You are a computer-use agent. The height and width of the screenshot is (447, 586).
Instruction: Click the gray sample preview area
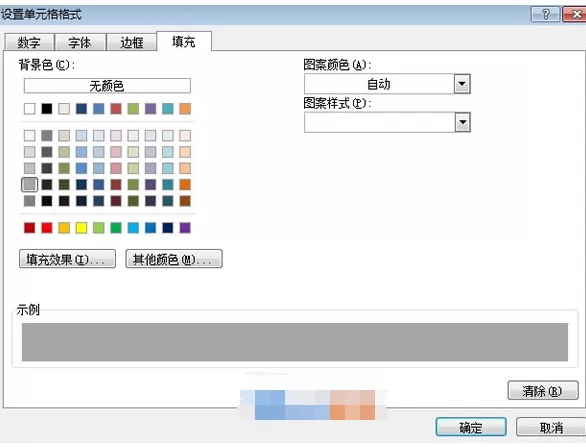pos(295,342)
